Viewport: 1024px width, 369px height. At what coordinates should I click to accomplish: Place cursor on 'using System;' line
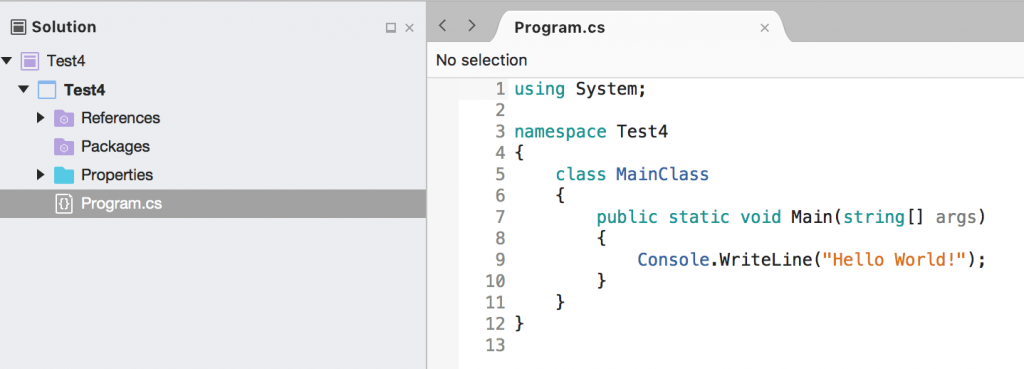(580, 89)
